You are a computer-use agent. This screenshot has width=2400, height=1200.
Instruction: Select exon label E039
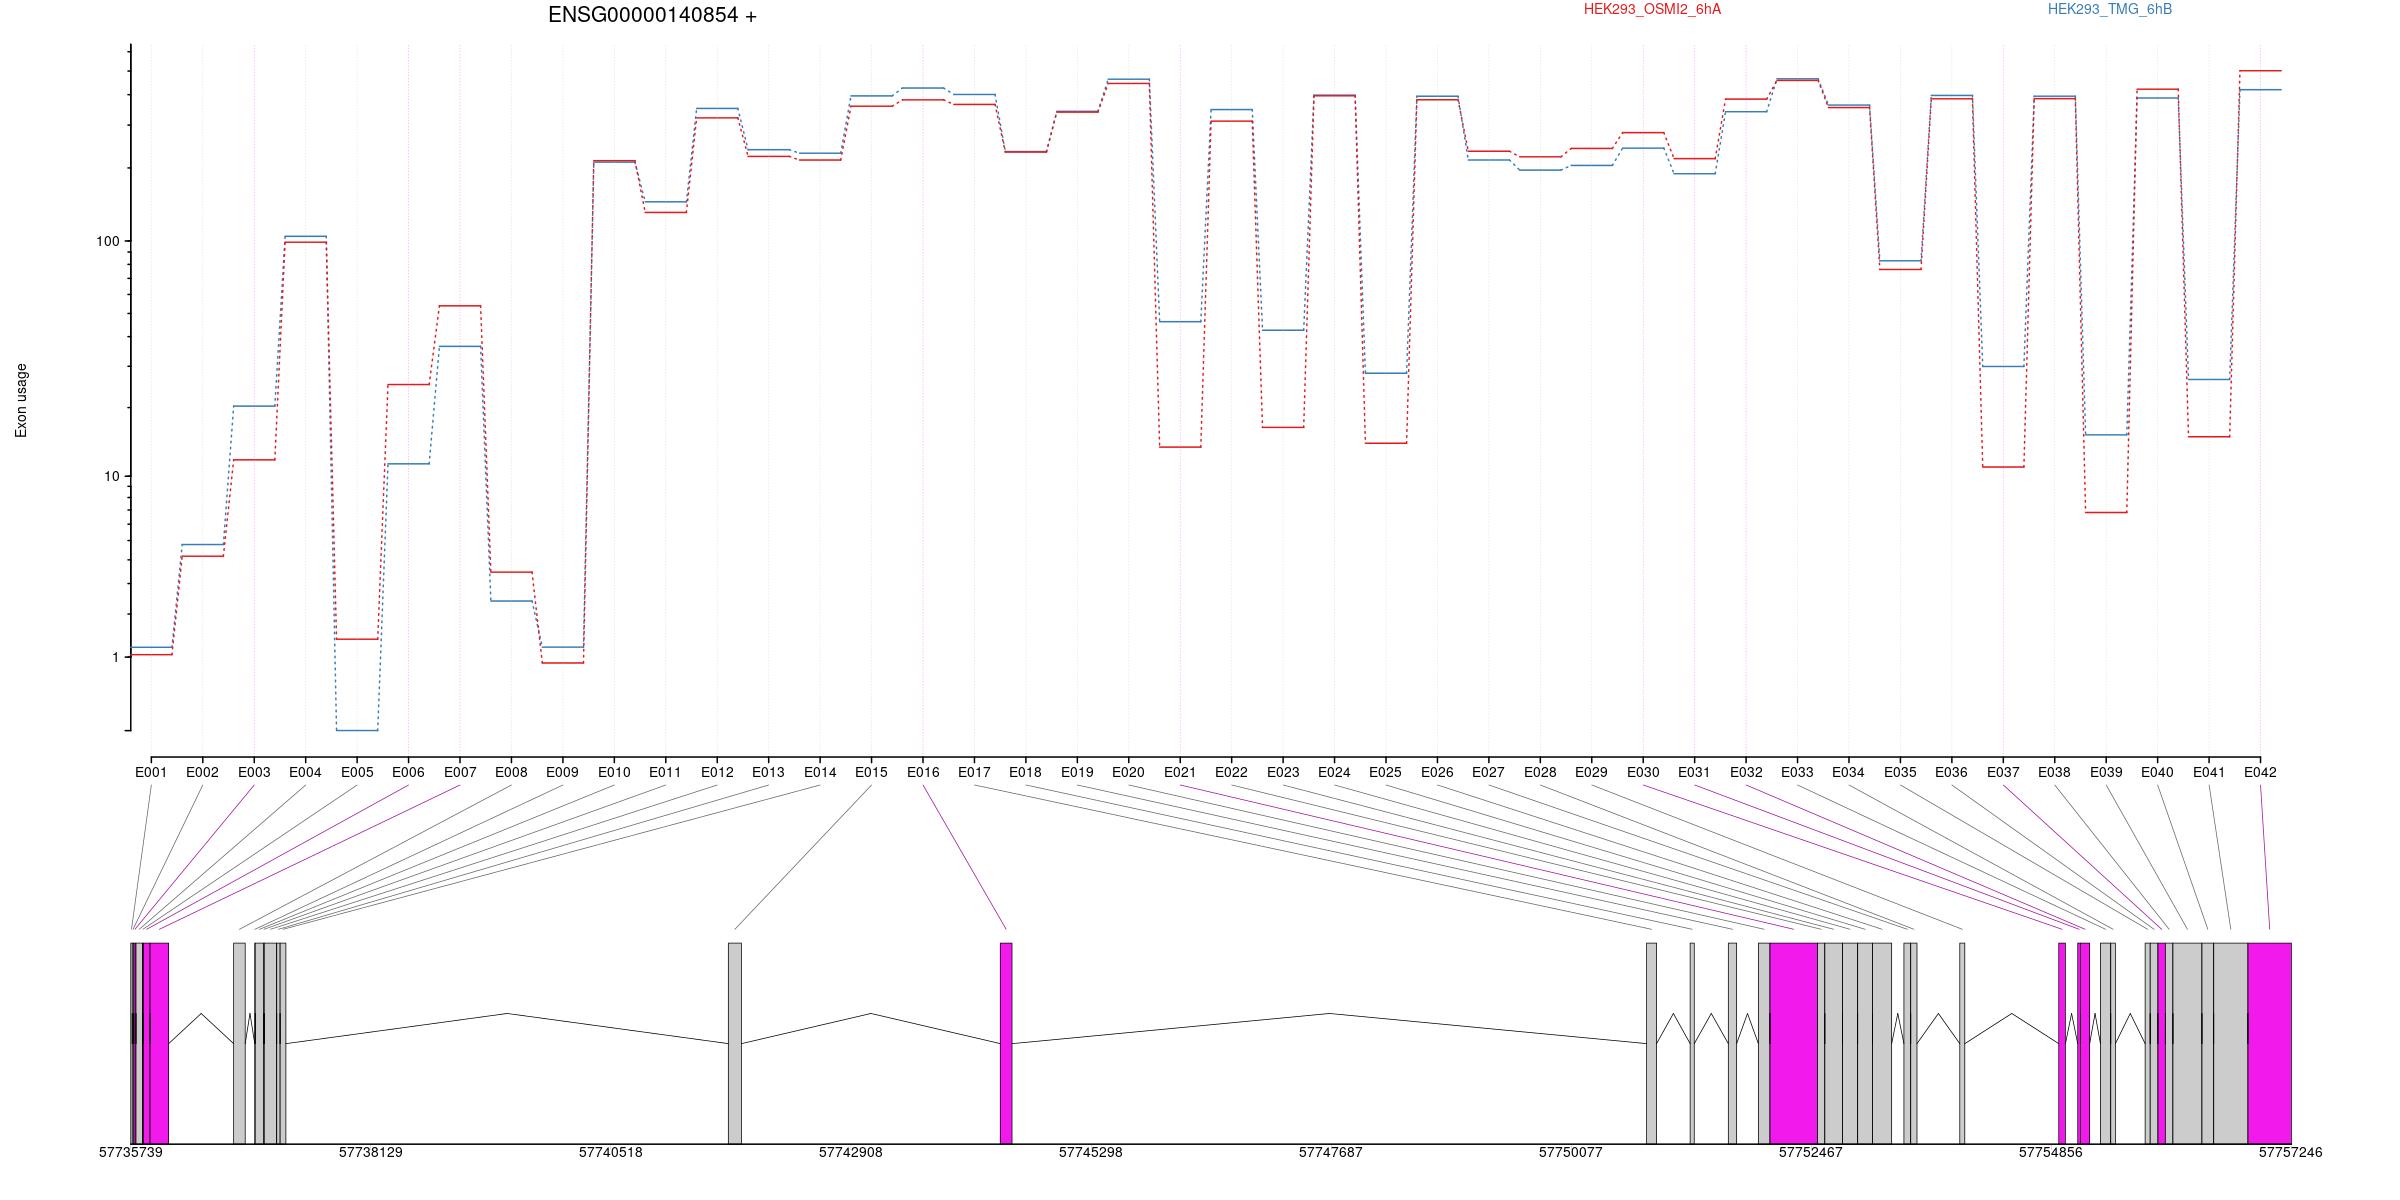click(x=2106, y=772)
